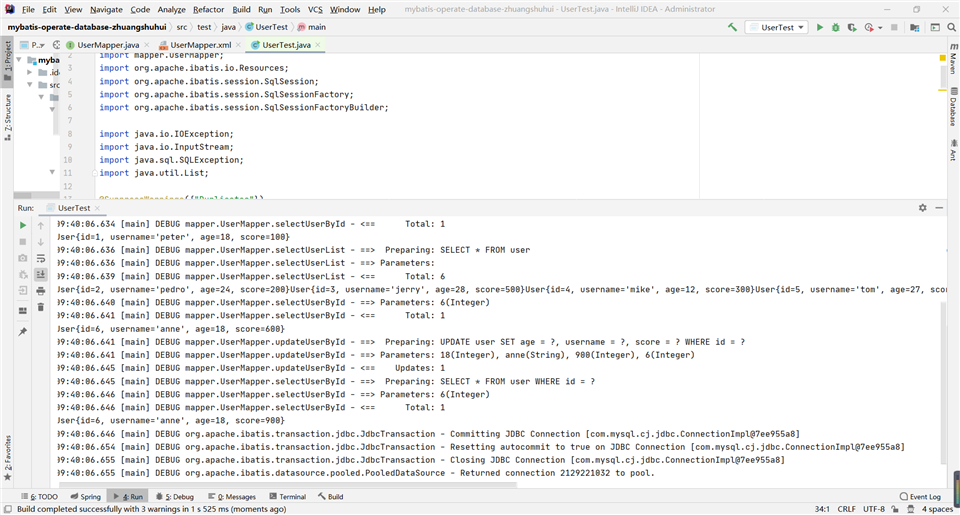This screenshot has height=515, width=960.
Task: Open the VCS menu
Action: tap(315, 9)
